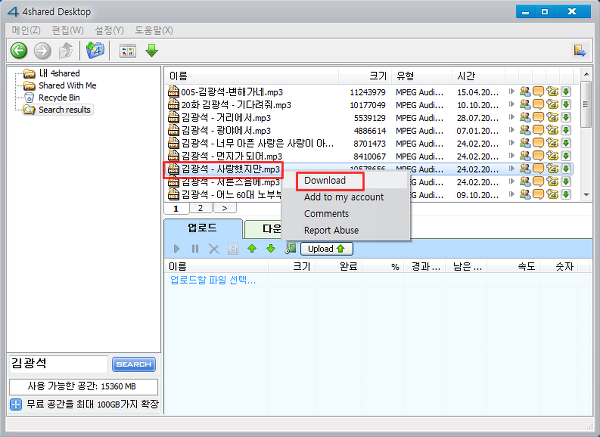The image size is (600, 437).
Task: Open the 편집(W) menu
Action: (x=68, y=30)
